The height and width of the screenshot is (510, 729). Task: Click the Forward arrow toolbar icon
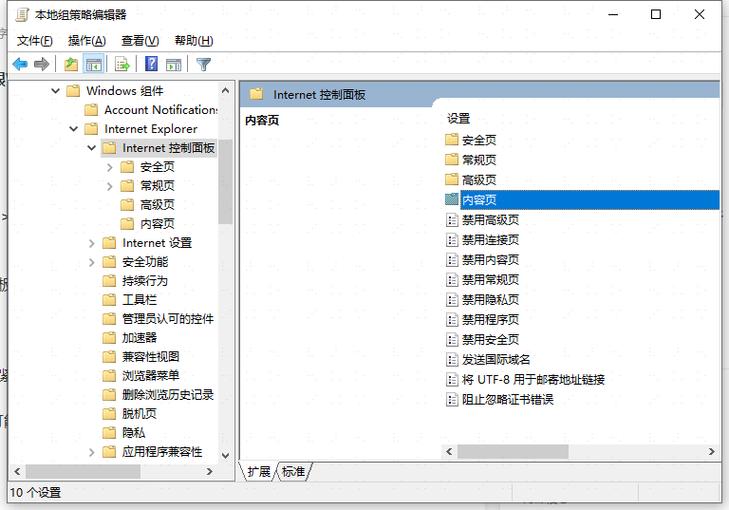pyautogui.click(x=41, y=64)
